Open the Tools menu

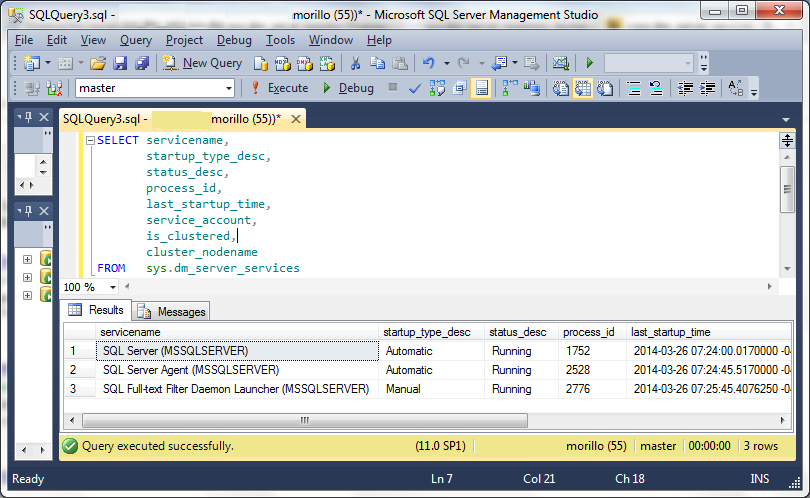(x=281, y=40)
